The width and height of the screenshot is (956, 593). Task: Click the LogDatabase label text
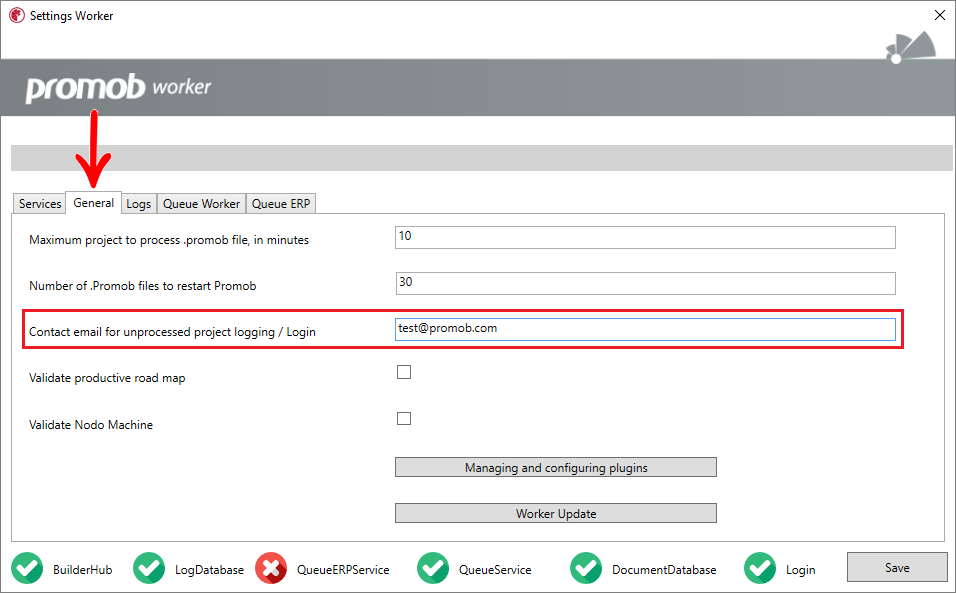(x=209, y=570)
